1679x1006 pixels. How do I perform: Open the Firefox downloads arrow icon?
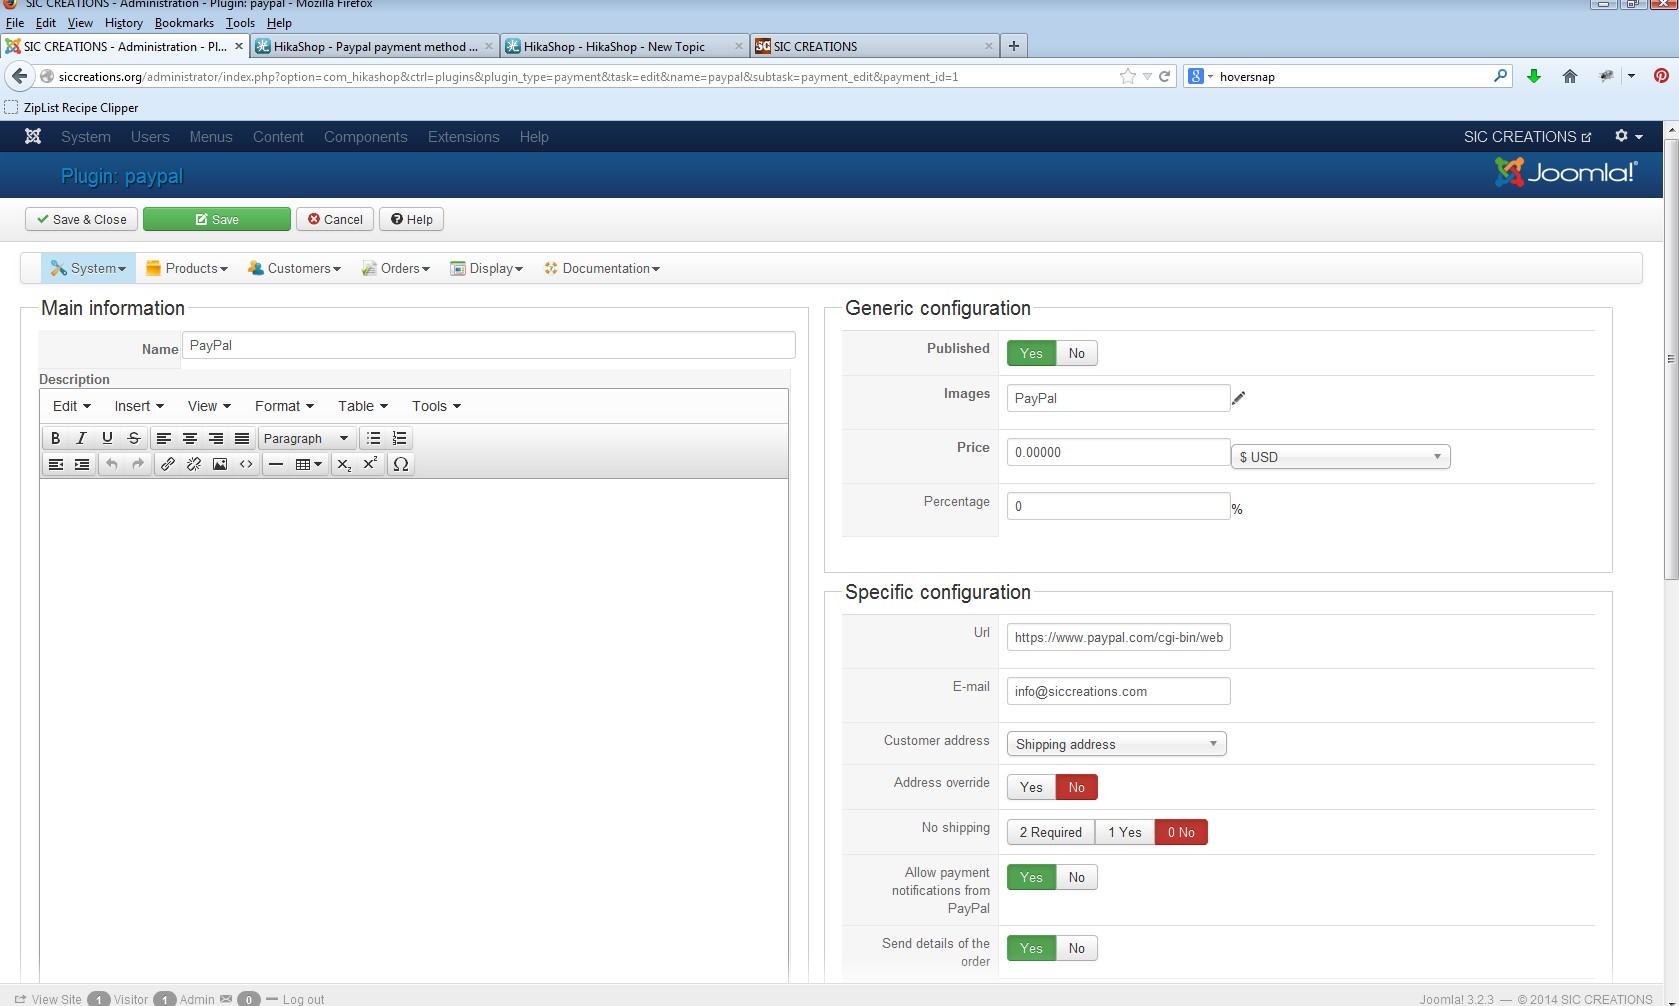[1534, 76]
